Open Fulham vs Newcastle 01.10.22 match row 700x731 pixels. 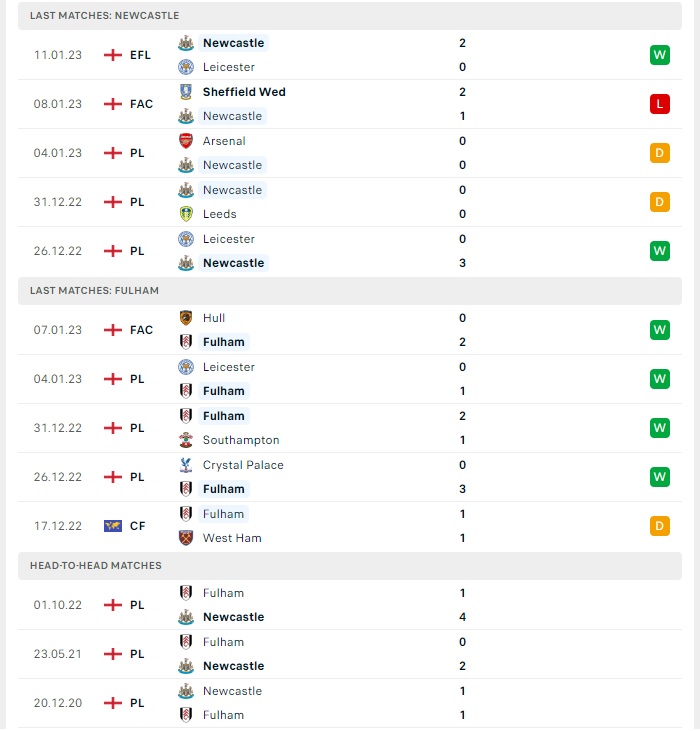coord(350,605)
